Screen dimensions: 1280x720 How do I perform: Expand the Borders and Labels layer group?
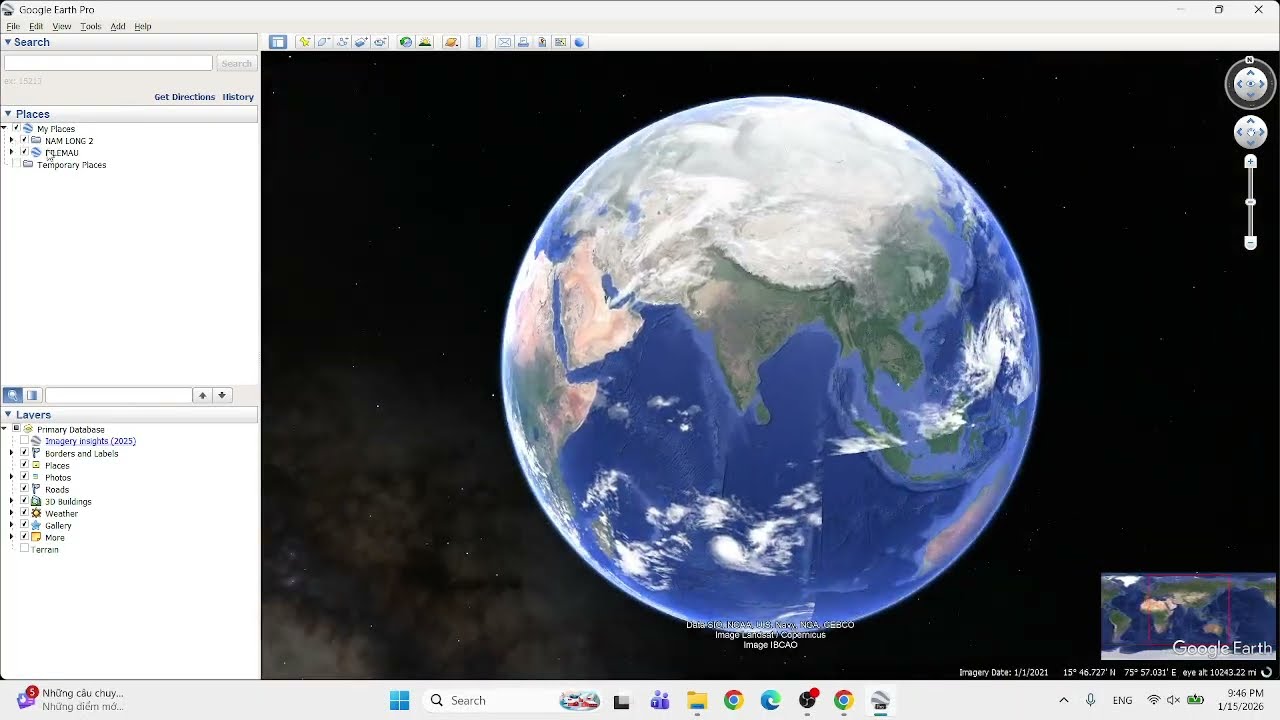tap(11, 453)
